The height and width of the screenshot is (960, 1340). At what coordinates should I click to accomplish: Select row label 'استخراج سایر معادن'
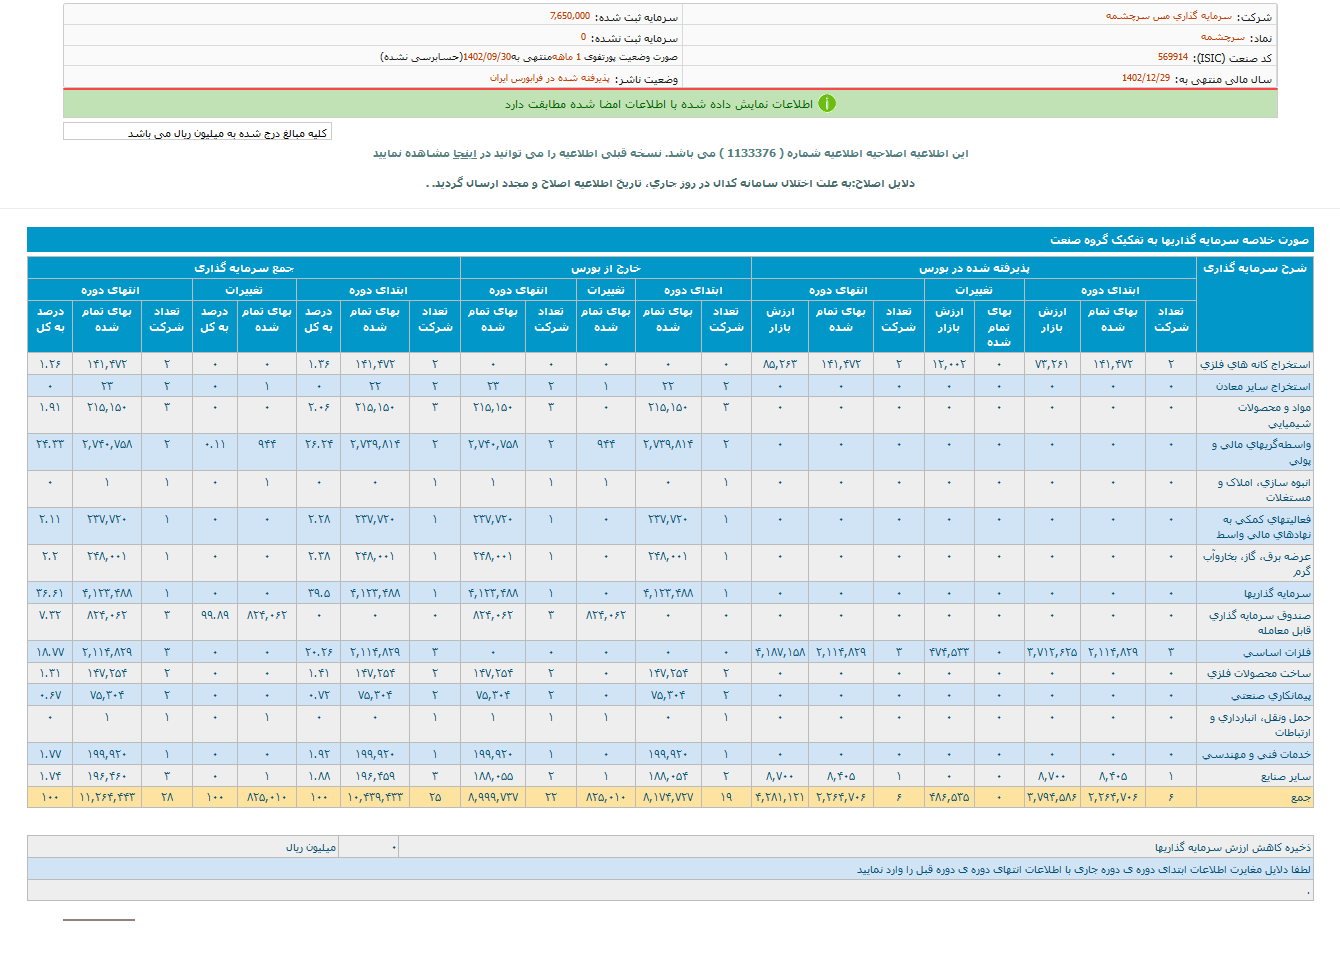coord(1263,386)
